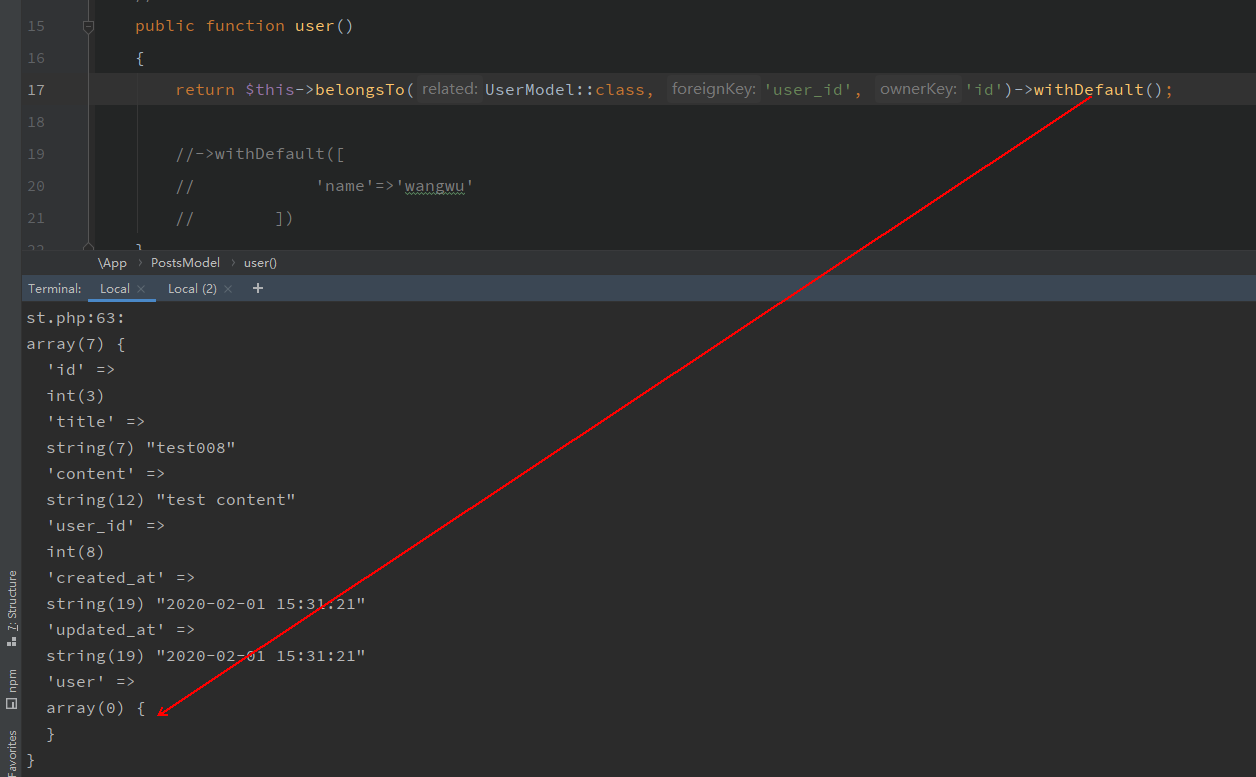Click the user() breadcrumb item
1256x777 pixels.
click(x=260, y=263)
